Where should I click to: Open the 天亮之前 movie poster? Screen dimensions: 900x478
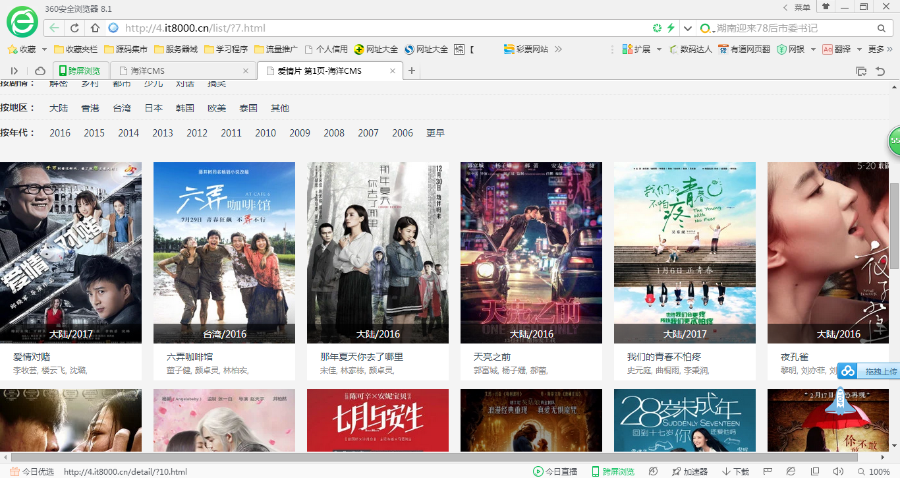point(531,252)
